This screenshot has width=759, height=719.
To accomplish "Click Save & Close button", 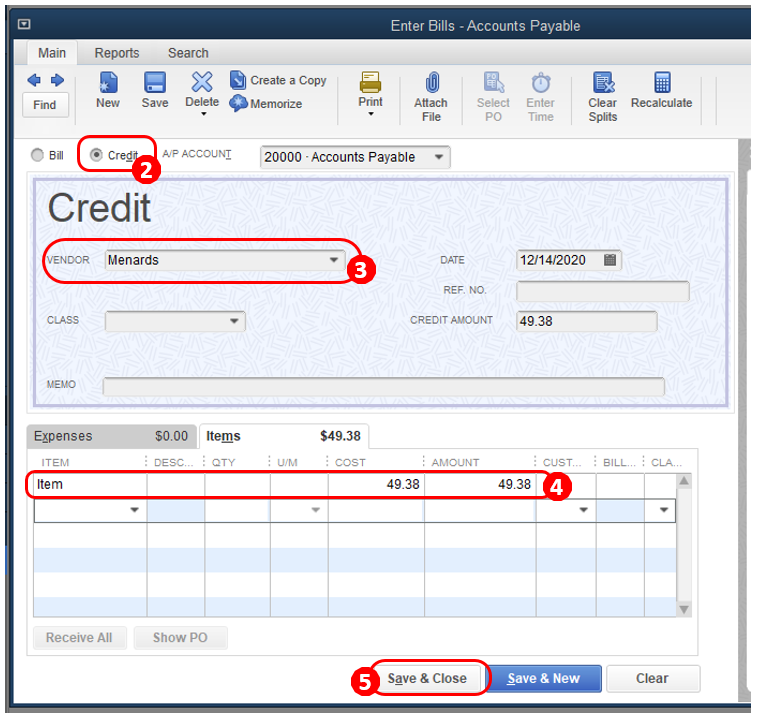I will click(427, 678).
